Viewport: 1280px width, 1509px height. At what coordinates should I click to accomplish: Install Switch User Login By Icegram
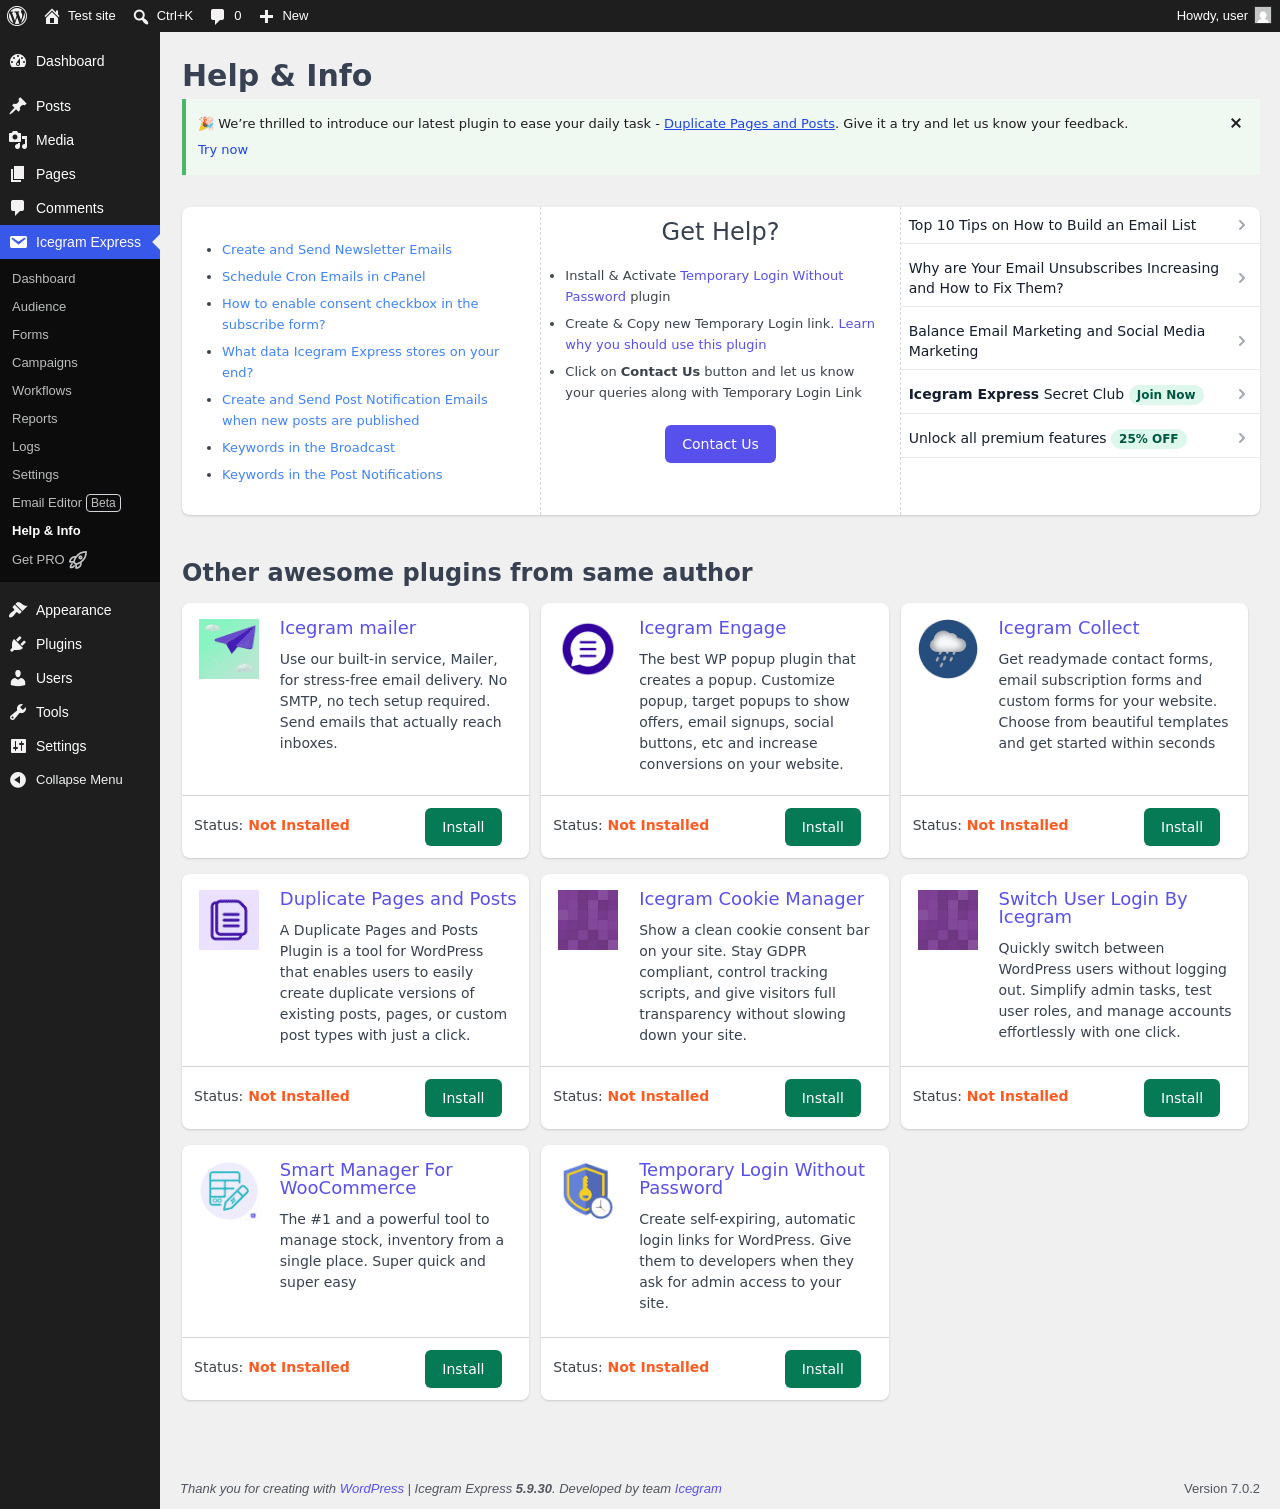pos(1182,1098)
